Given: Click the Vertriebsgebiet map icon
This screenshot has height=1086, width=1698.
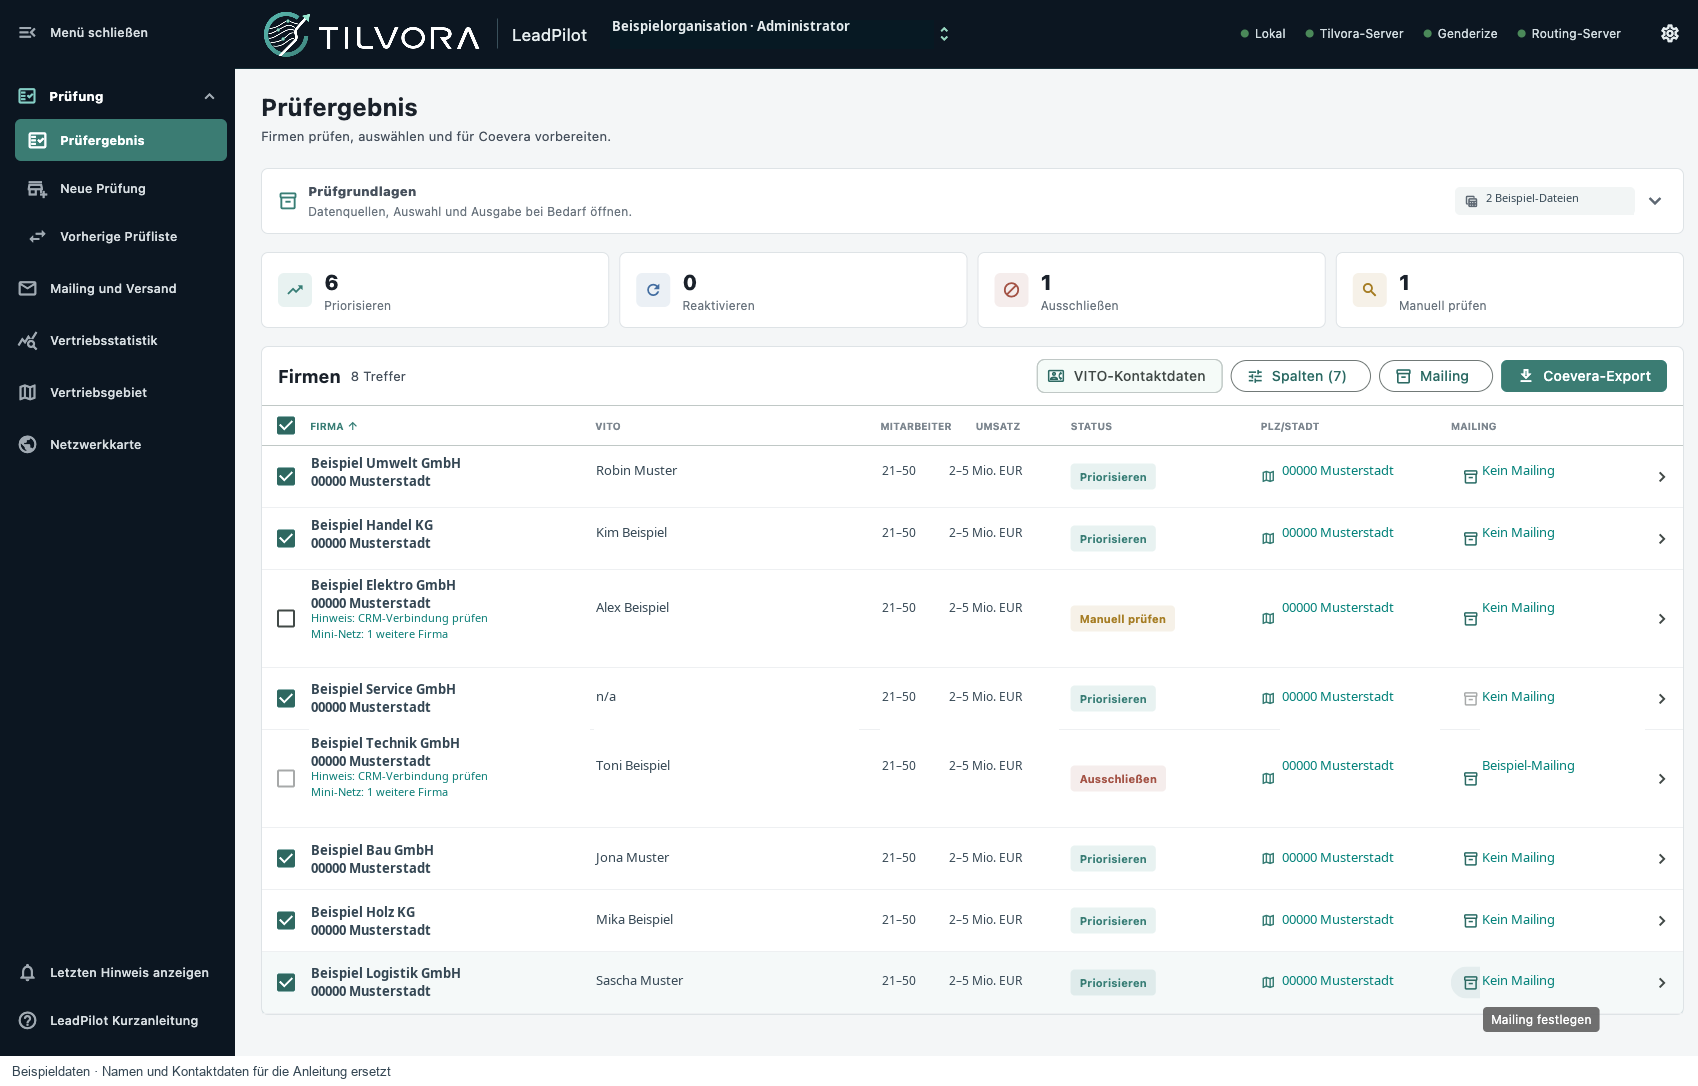Looking at the screenshot, I should click(x=28, y=393).
